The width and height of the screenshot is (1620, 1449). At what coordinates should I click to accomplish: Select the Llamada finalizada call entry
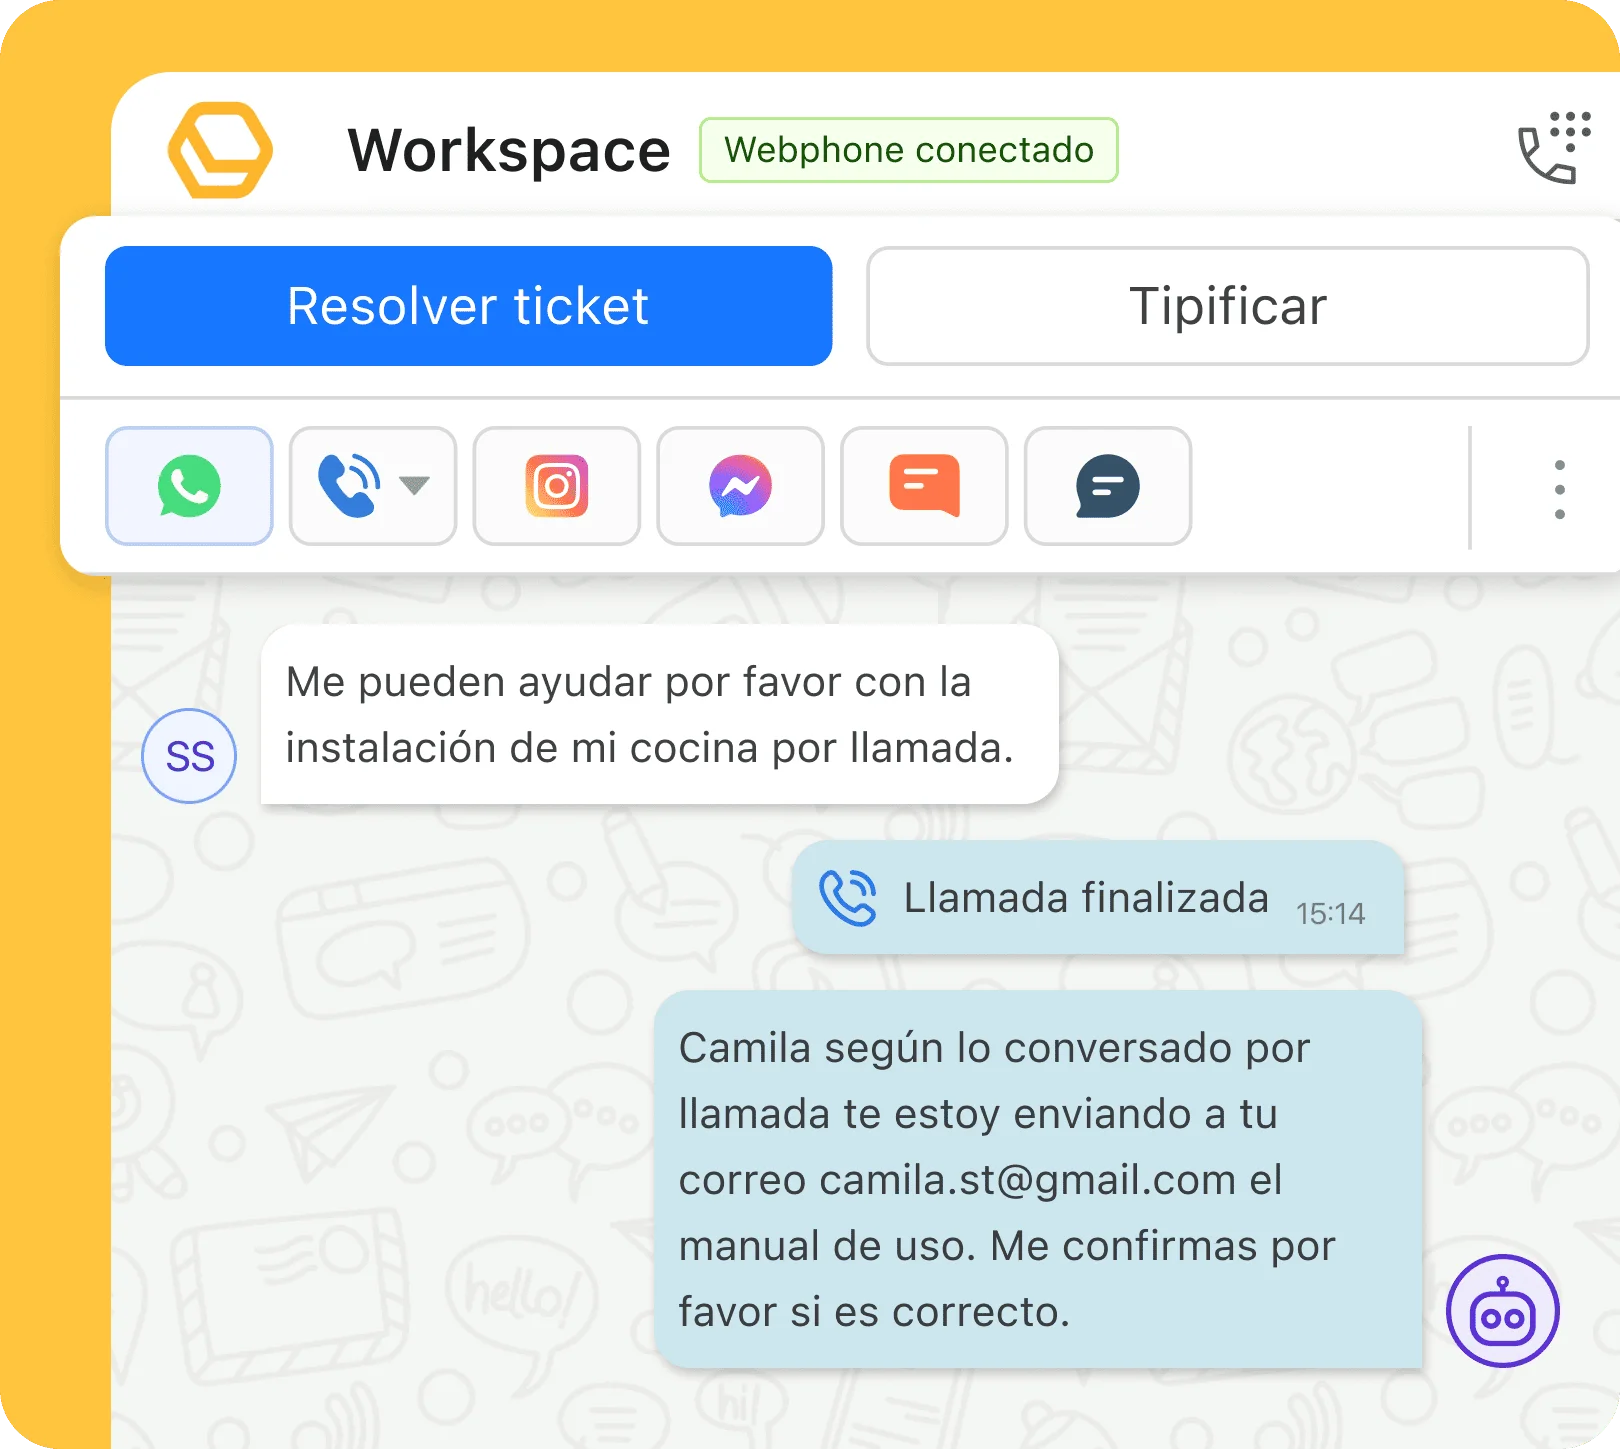click(x=1097, y=898)
